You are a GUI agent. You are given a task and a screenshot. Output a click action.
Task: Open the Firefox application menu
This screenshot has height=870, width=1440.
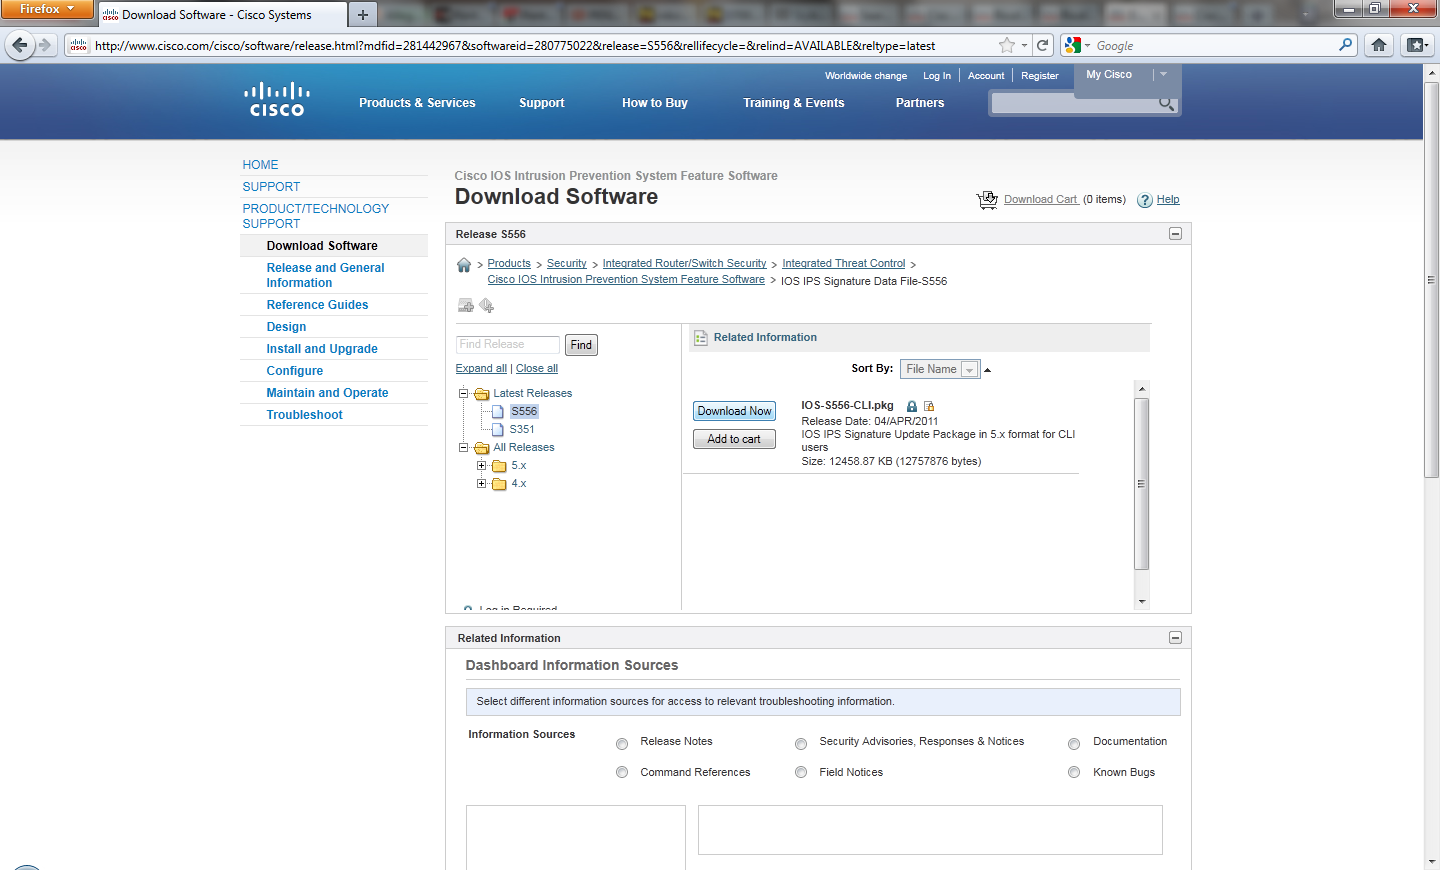[x=46, y=9]
